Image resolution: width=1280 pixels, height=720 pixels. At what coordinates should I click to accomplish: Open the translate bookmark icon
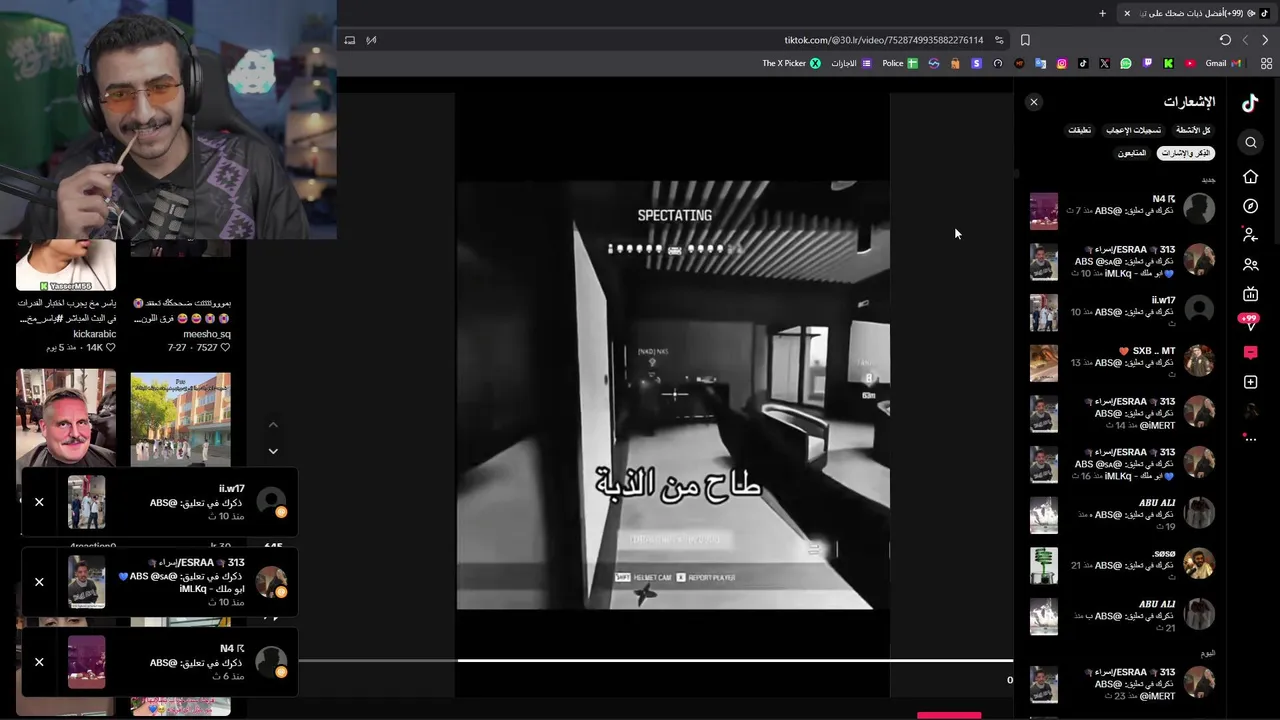click(1040, 63)
